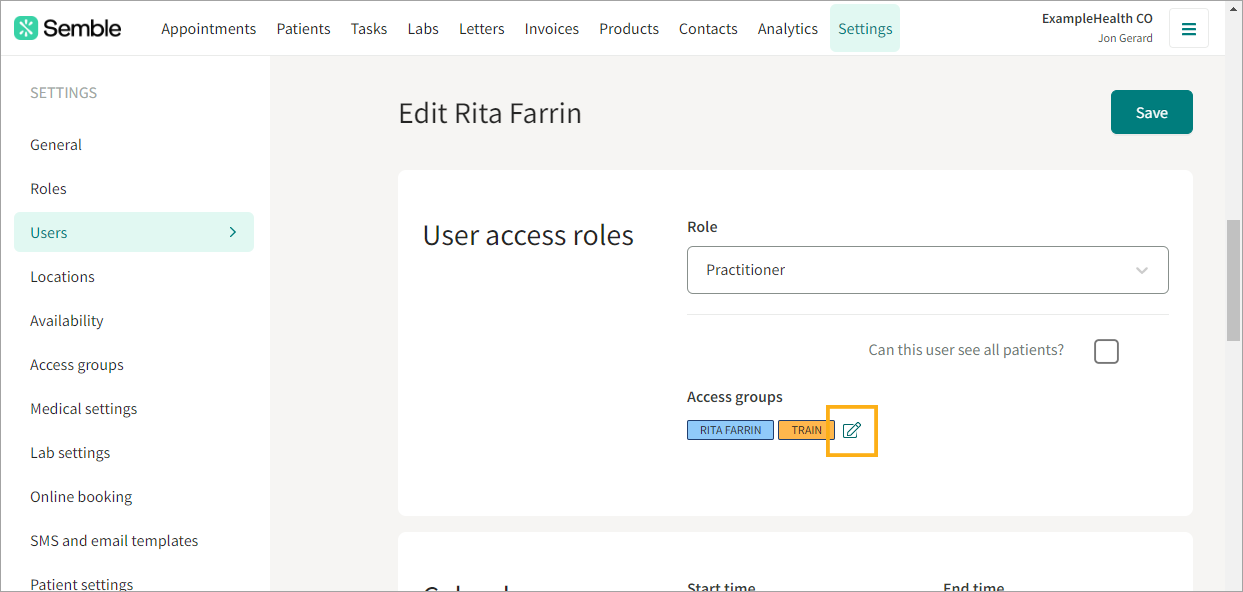
Task: Save the Rita Farrin user edits
Action: point(1152,112)
